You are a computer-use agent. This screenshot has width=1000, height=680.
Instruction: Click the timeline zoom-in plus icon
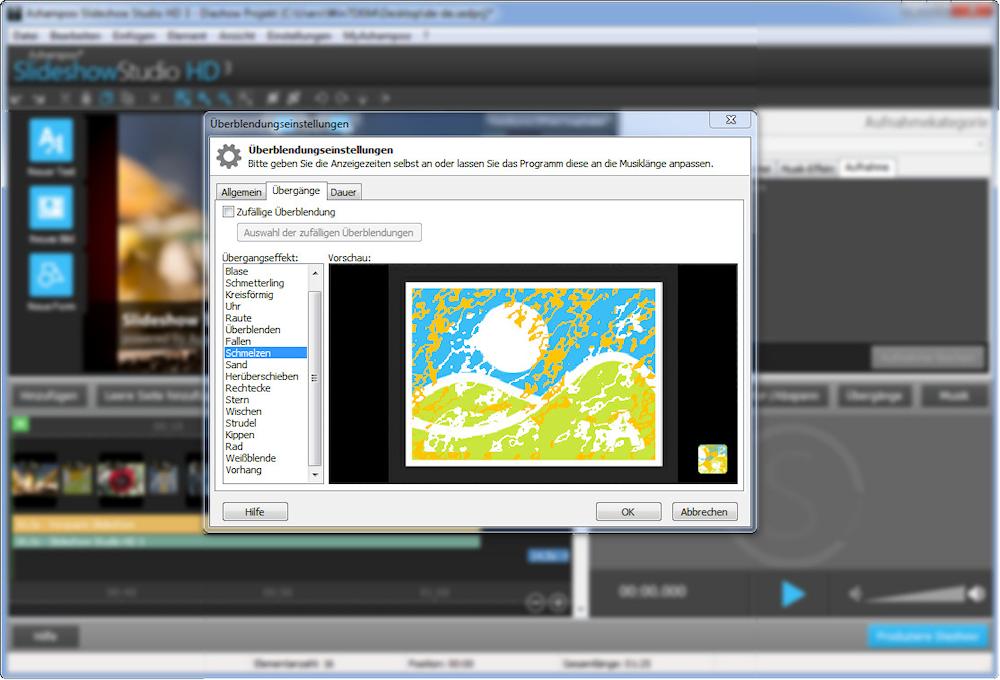pos(558,602)
